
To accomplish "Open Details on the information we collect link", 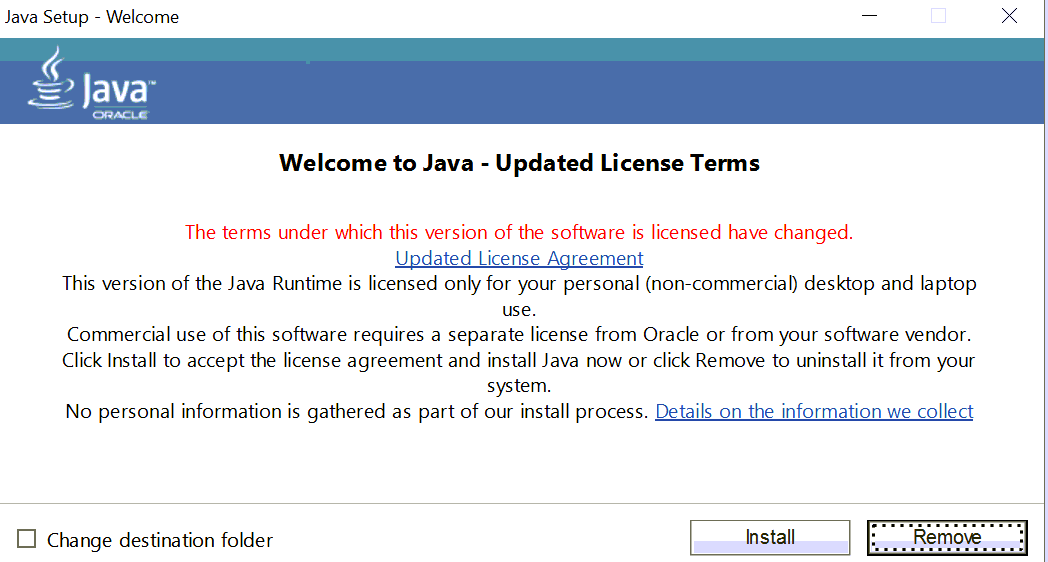I will point(814,411).
